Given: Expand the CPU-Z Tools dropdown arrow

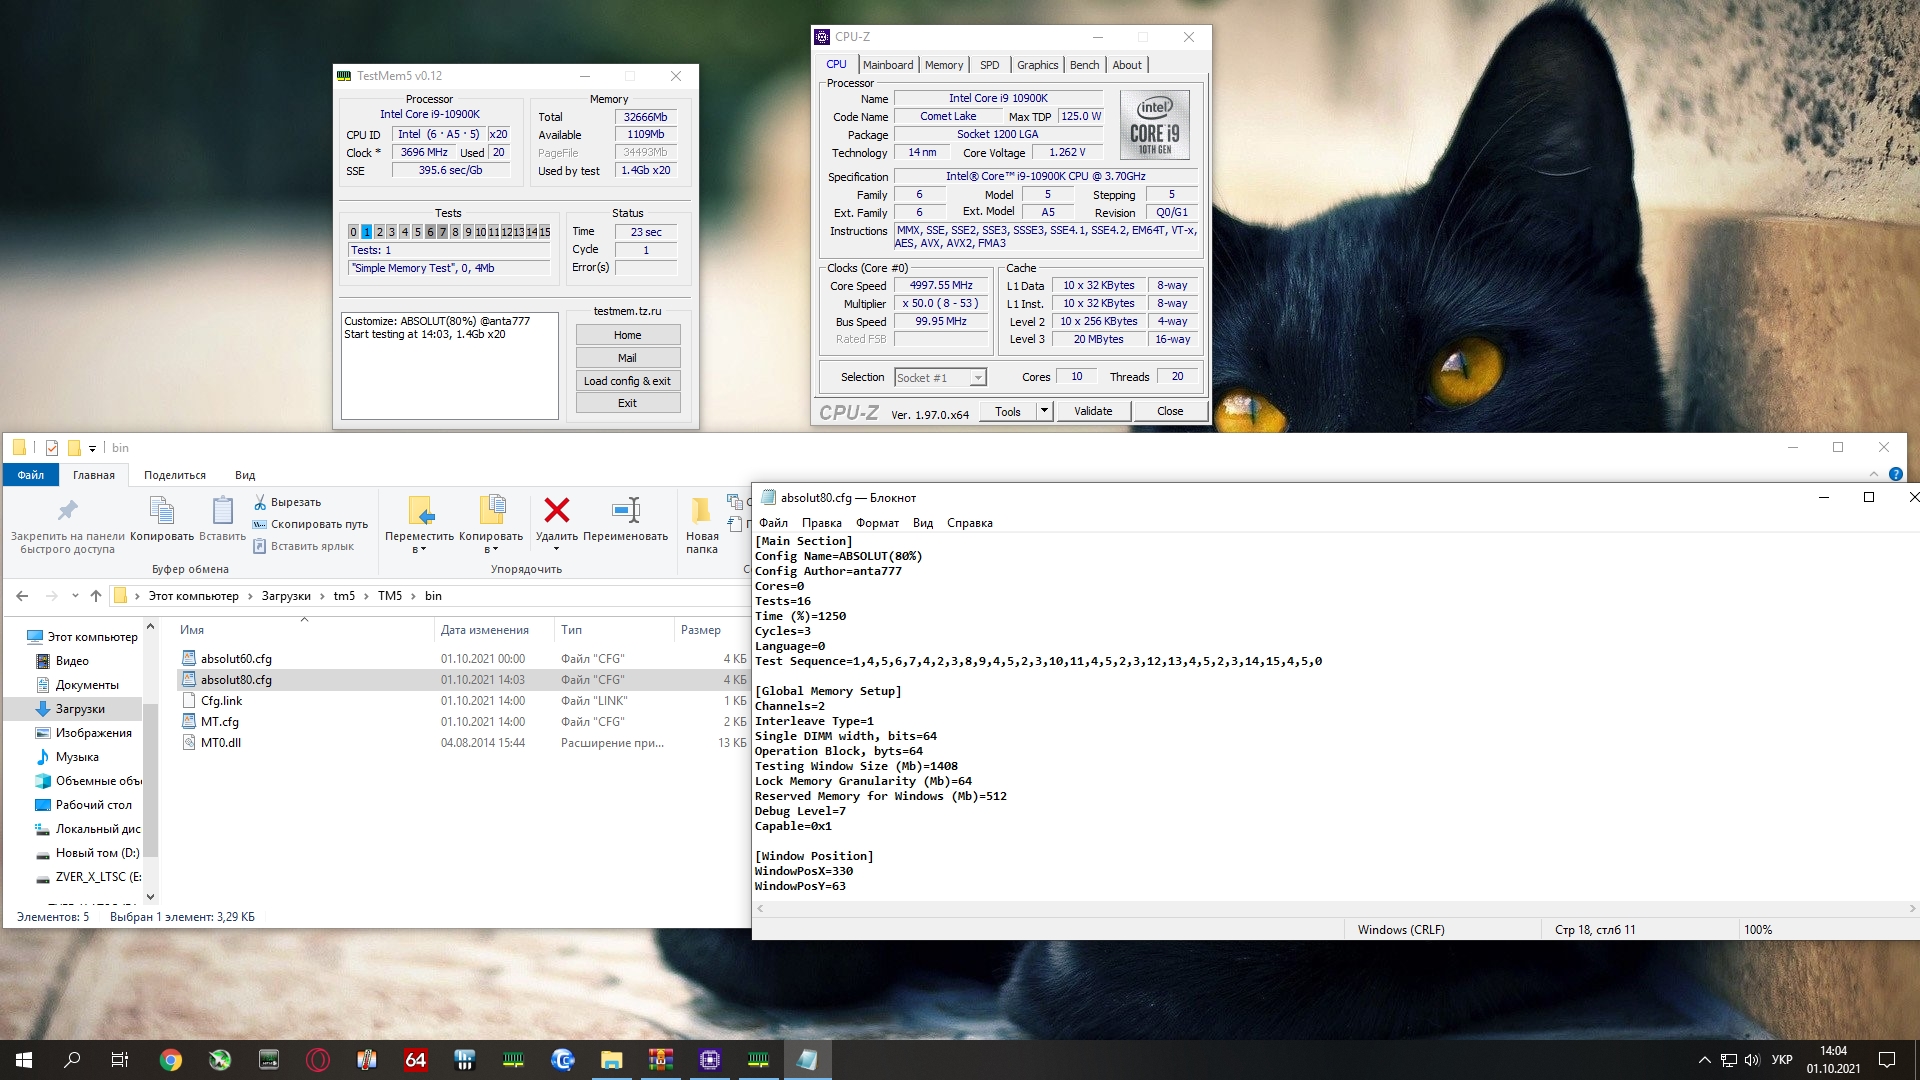Looking at the screenshot, I should (x=1044, y=411).
